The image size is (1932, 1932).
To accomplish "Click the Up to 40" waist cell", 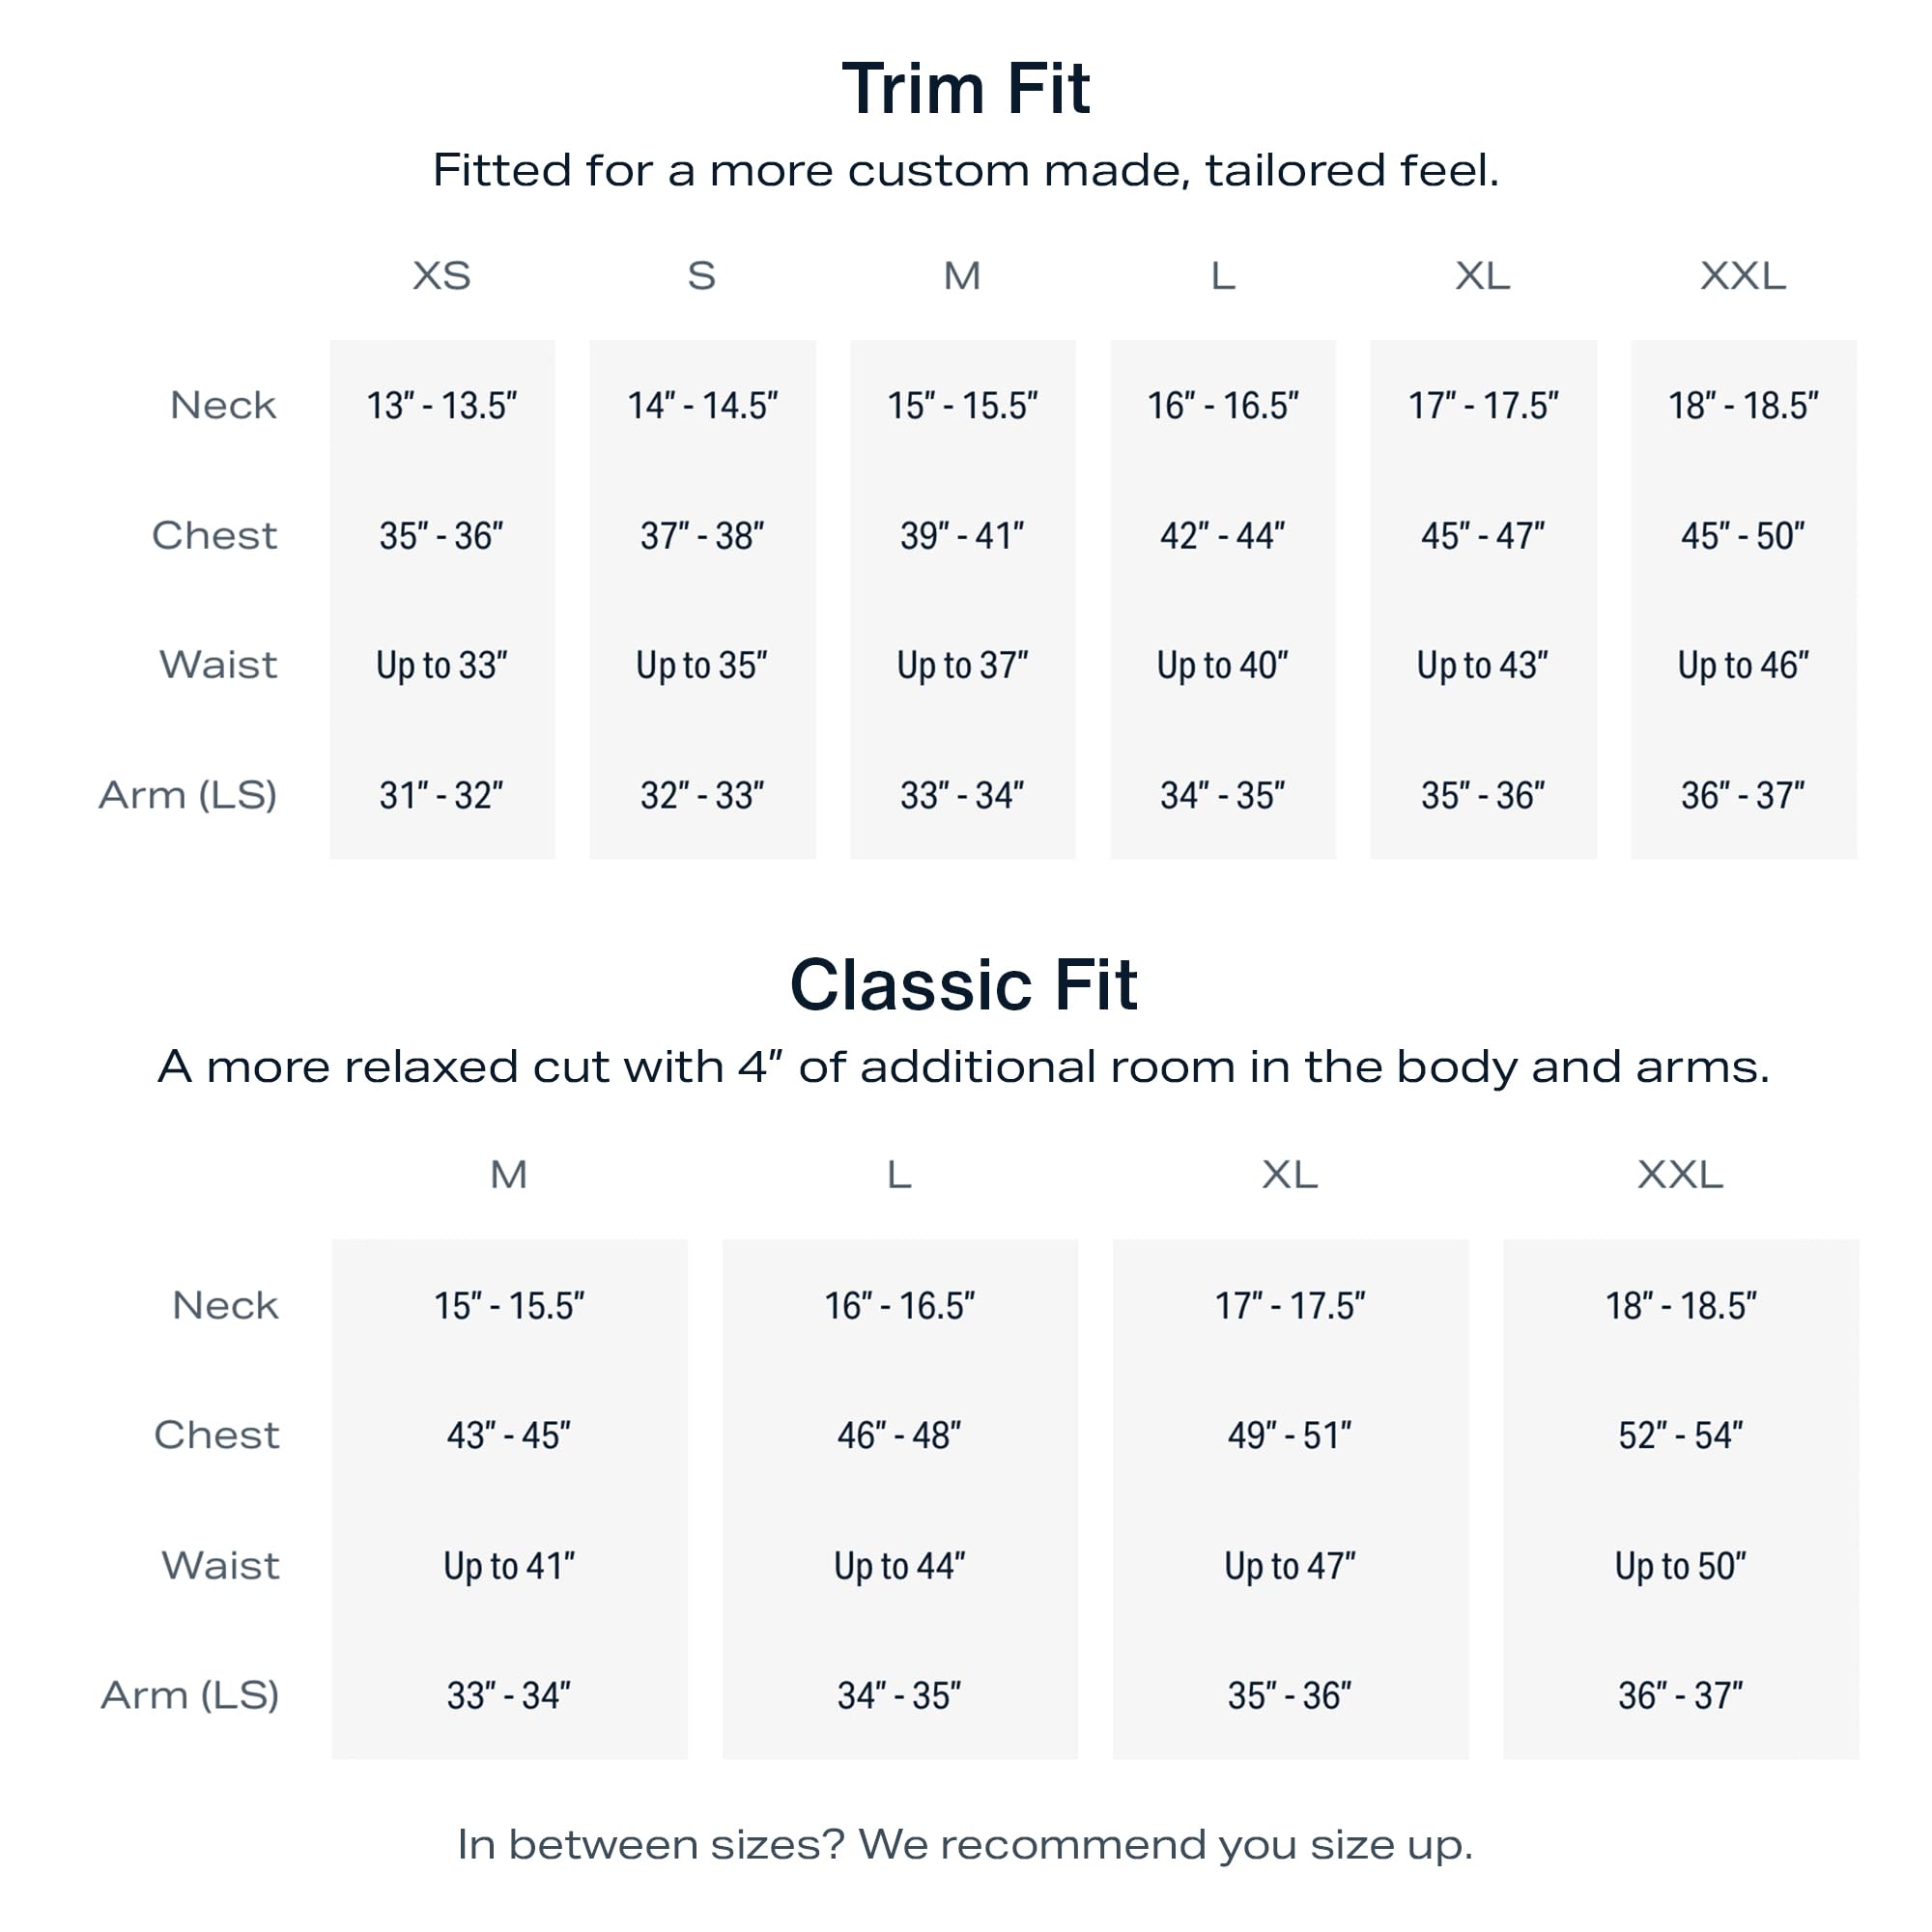I will click(1222, 666).
